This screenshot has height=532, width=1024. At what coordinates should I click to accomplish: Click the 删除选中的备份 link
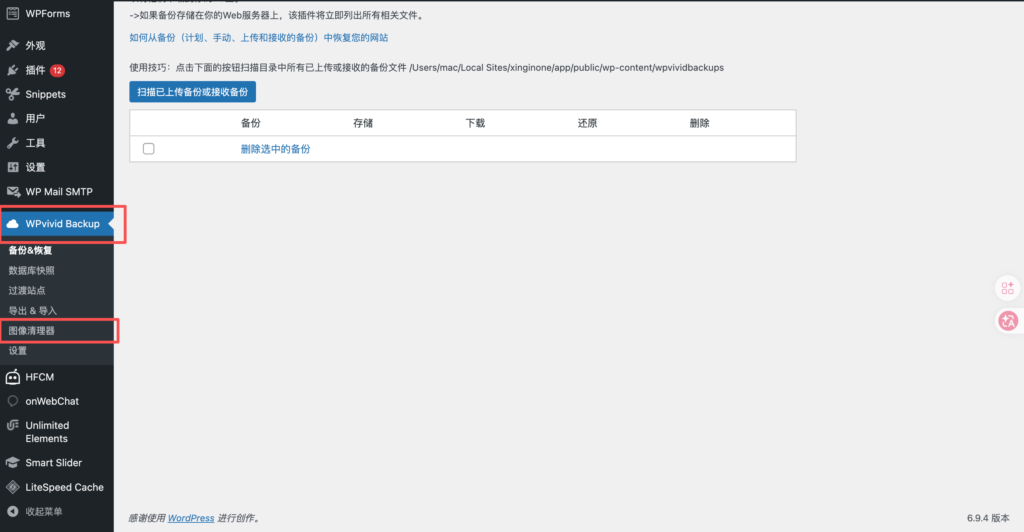point(276,149)
